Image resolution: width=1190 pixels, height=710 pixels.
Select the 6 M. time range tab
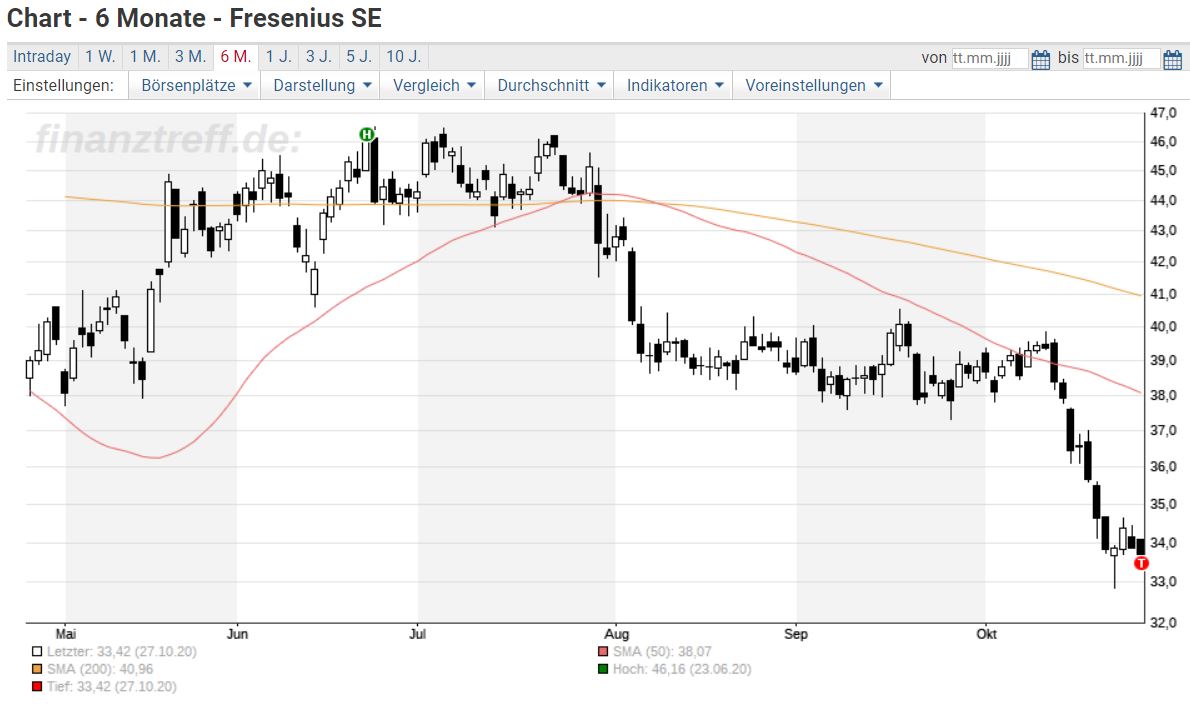point(236,57)
